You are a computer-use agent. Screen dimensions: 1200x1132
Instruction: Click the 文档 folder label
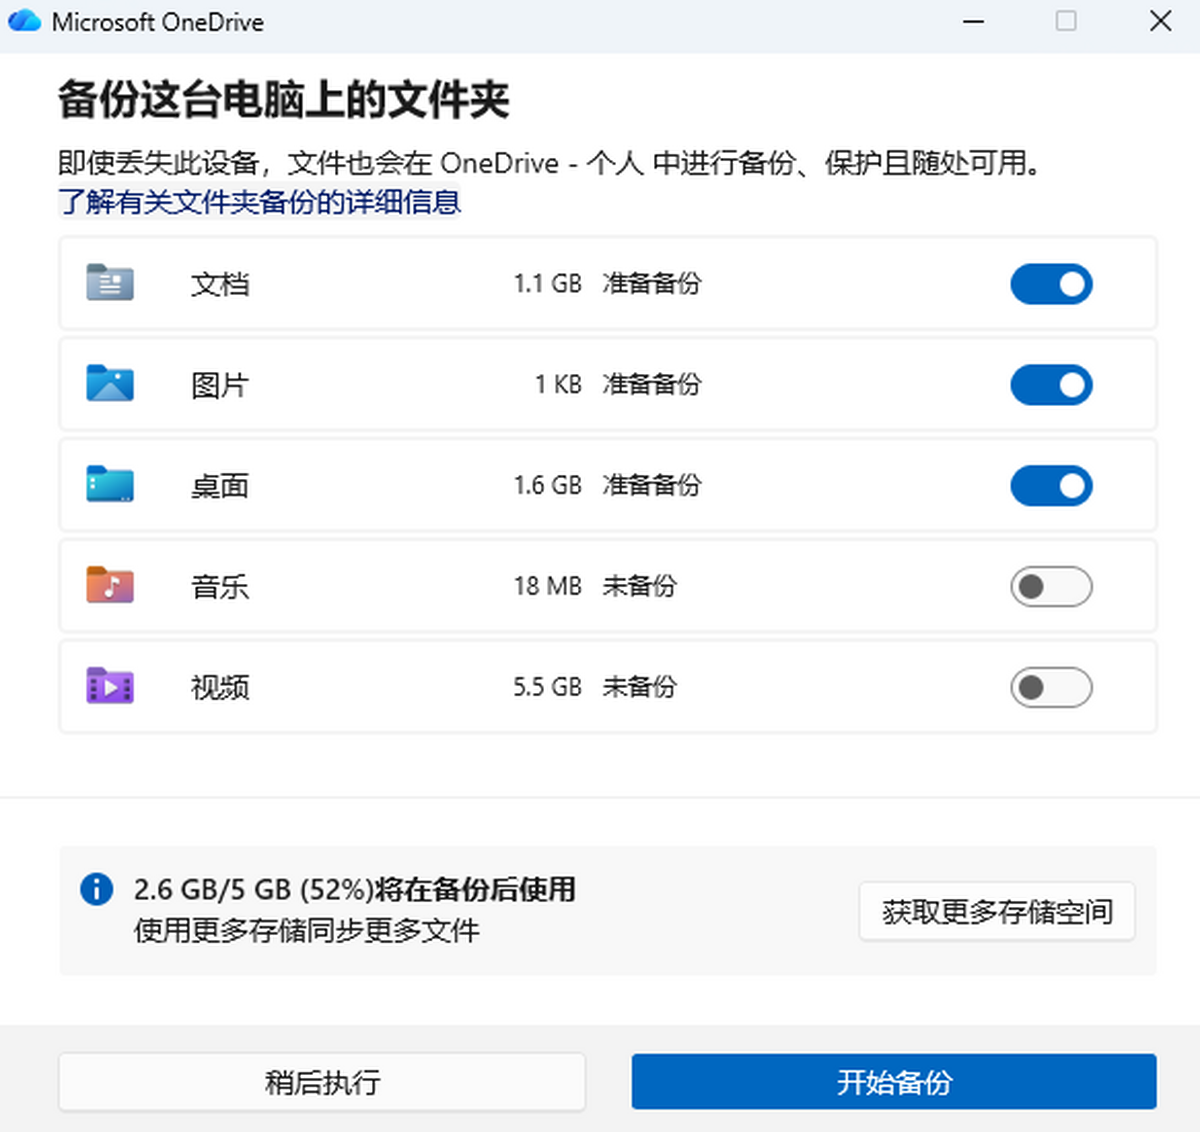click(220, 284)
